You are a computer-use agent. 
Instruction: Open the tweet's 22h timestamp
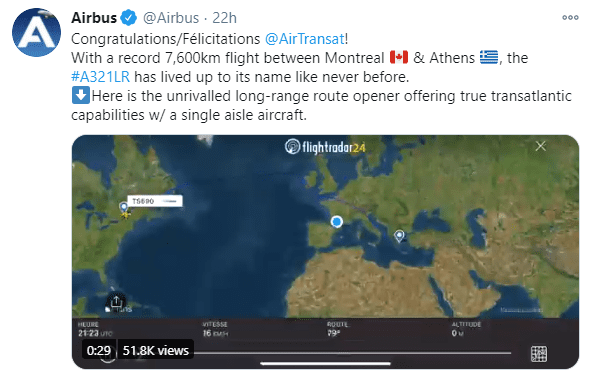pos(224,18)
